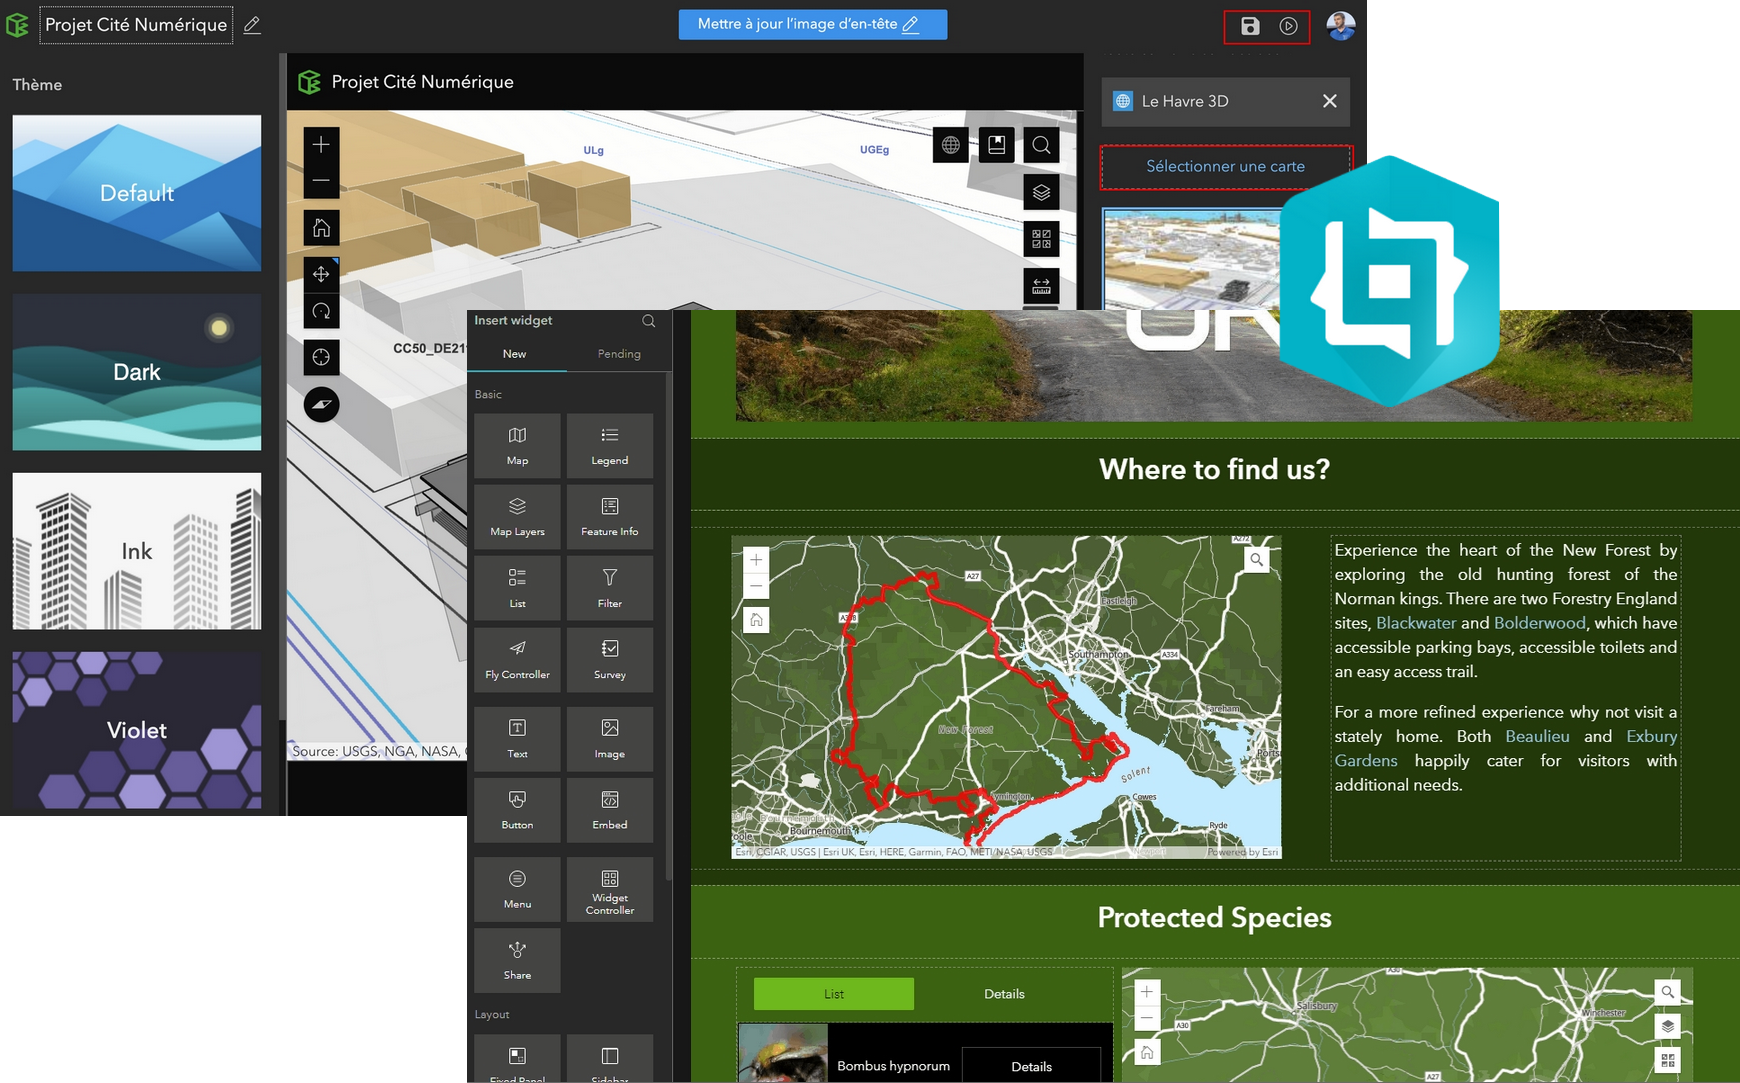Image resolution: width=1740 pixels, height=1083 pixels.
Task: Insert the Map Layers widget
Action: [517, 517]
